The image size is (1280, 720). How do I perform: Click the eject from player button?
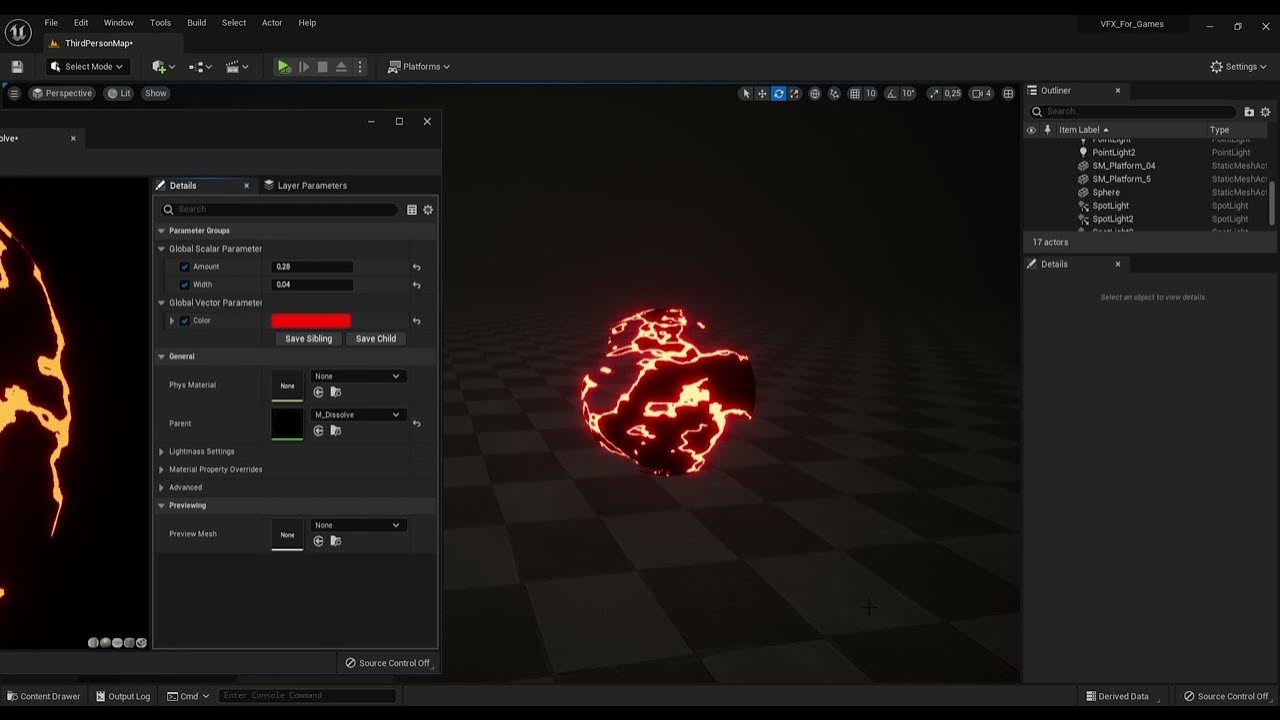341,67
